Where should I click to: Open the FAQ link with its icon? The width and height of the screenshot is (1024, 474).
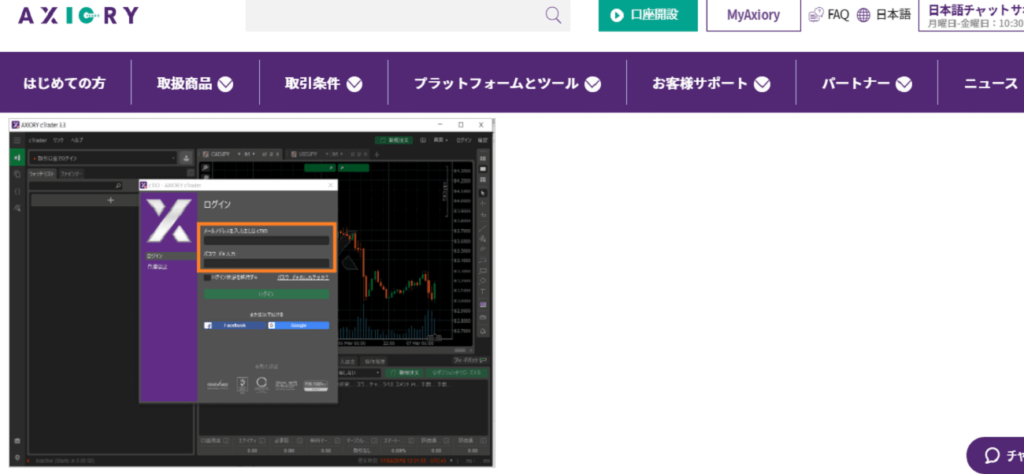829,15
